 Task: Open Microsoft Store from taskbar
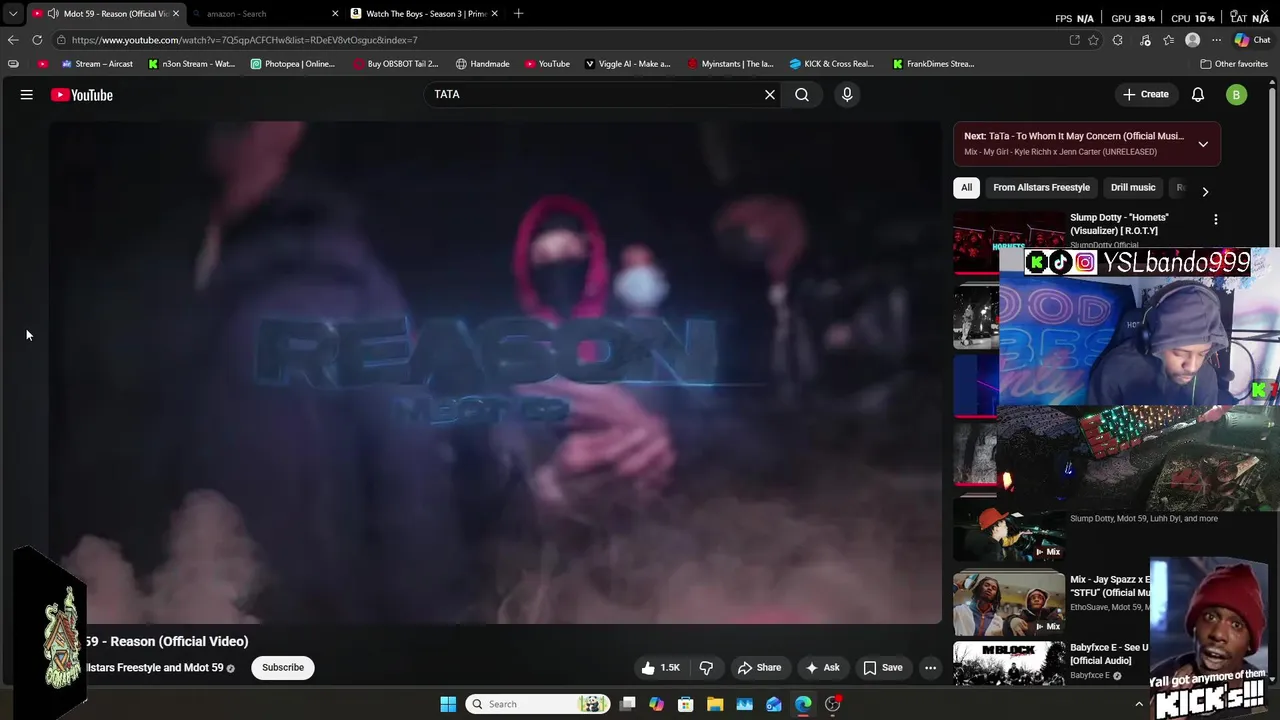pos(686,704)
